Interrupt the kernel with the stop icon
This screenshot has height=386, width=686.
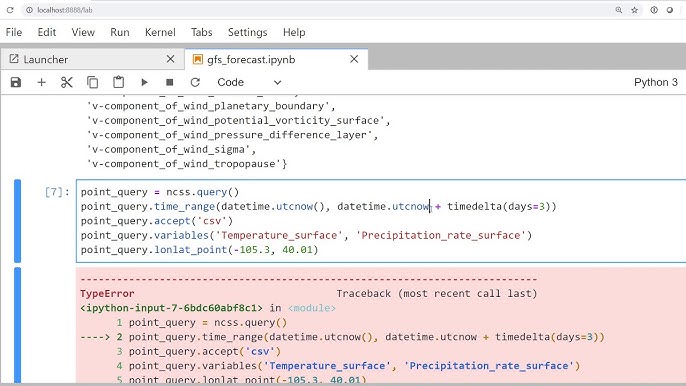tap(170, 82)
